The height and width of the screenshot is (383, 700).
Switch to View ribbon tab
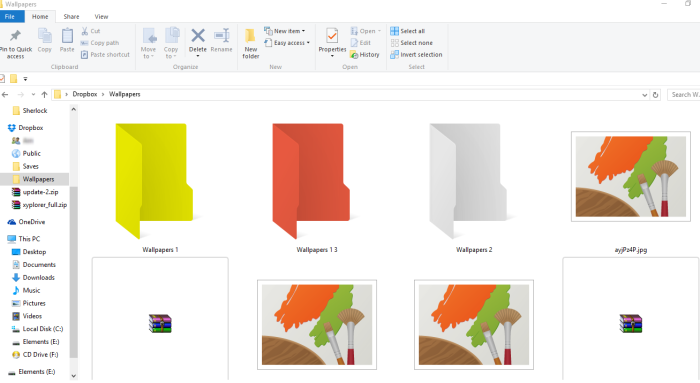point(101,17)
